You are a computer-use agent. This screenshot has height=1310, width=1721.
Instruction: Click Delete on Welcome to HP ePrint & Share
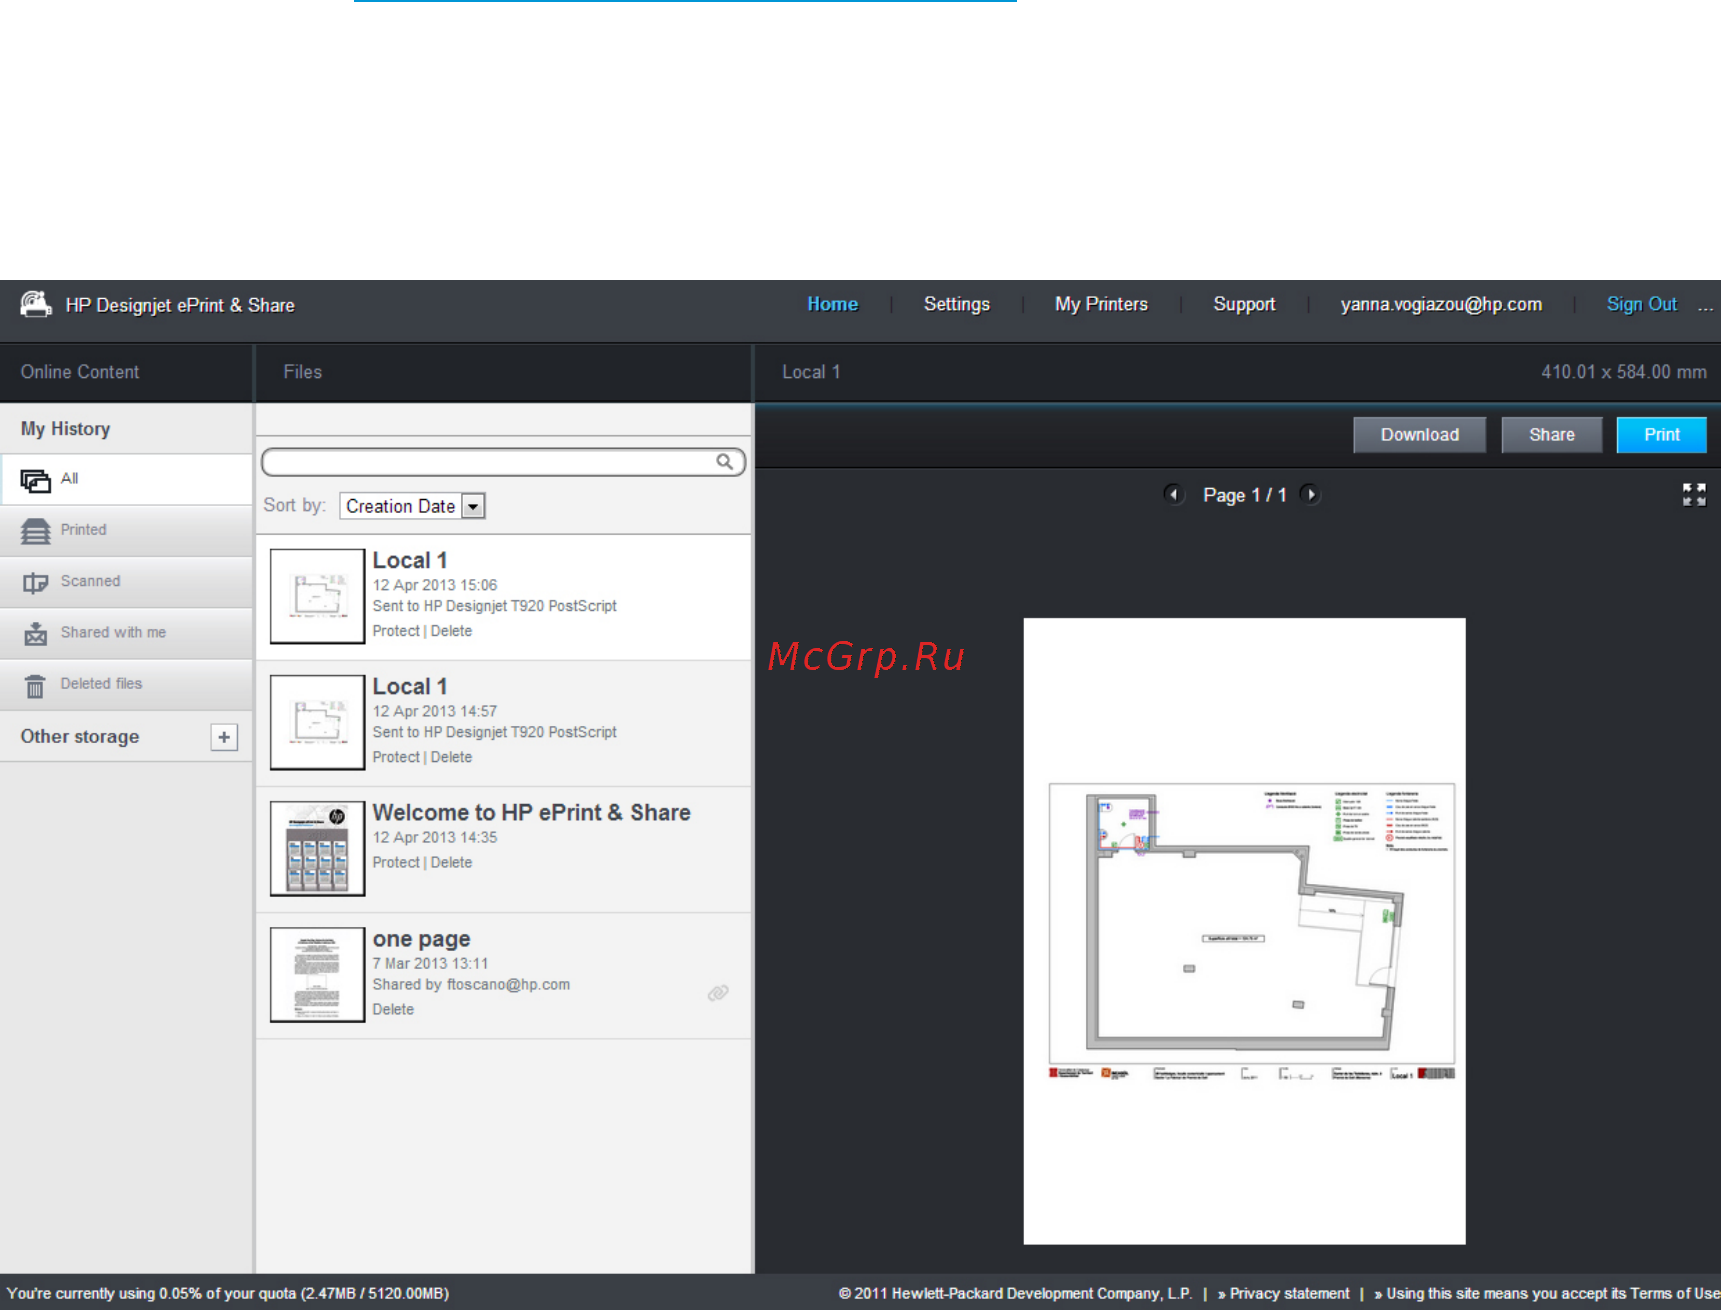[x=451, y=862]
